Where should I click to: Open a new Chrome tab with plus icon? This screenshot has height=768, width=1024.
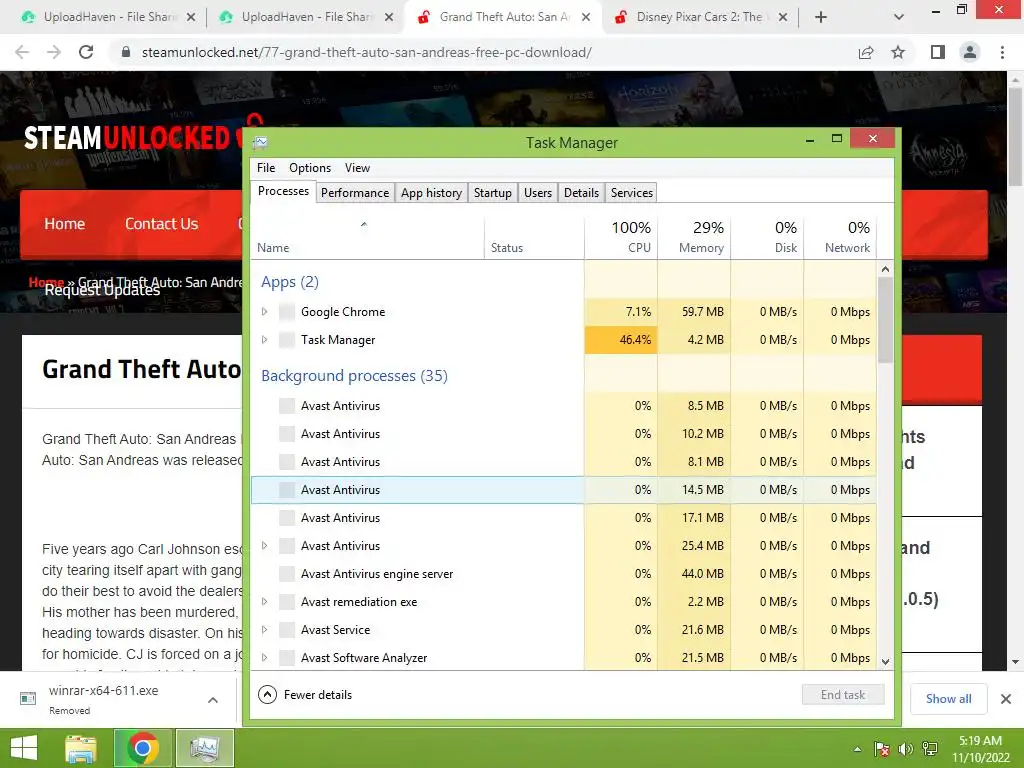pyautogui.click(x=821, y=18)
